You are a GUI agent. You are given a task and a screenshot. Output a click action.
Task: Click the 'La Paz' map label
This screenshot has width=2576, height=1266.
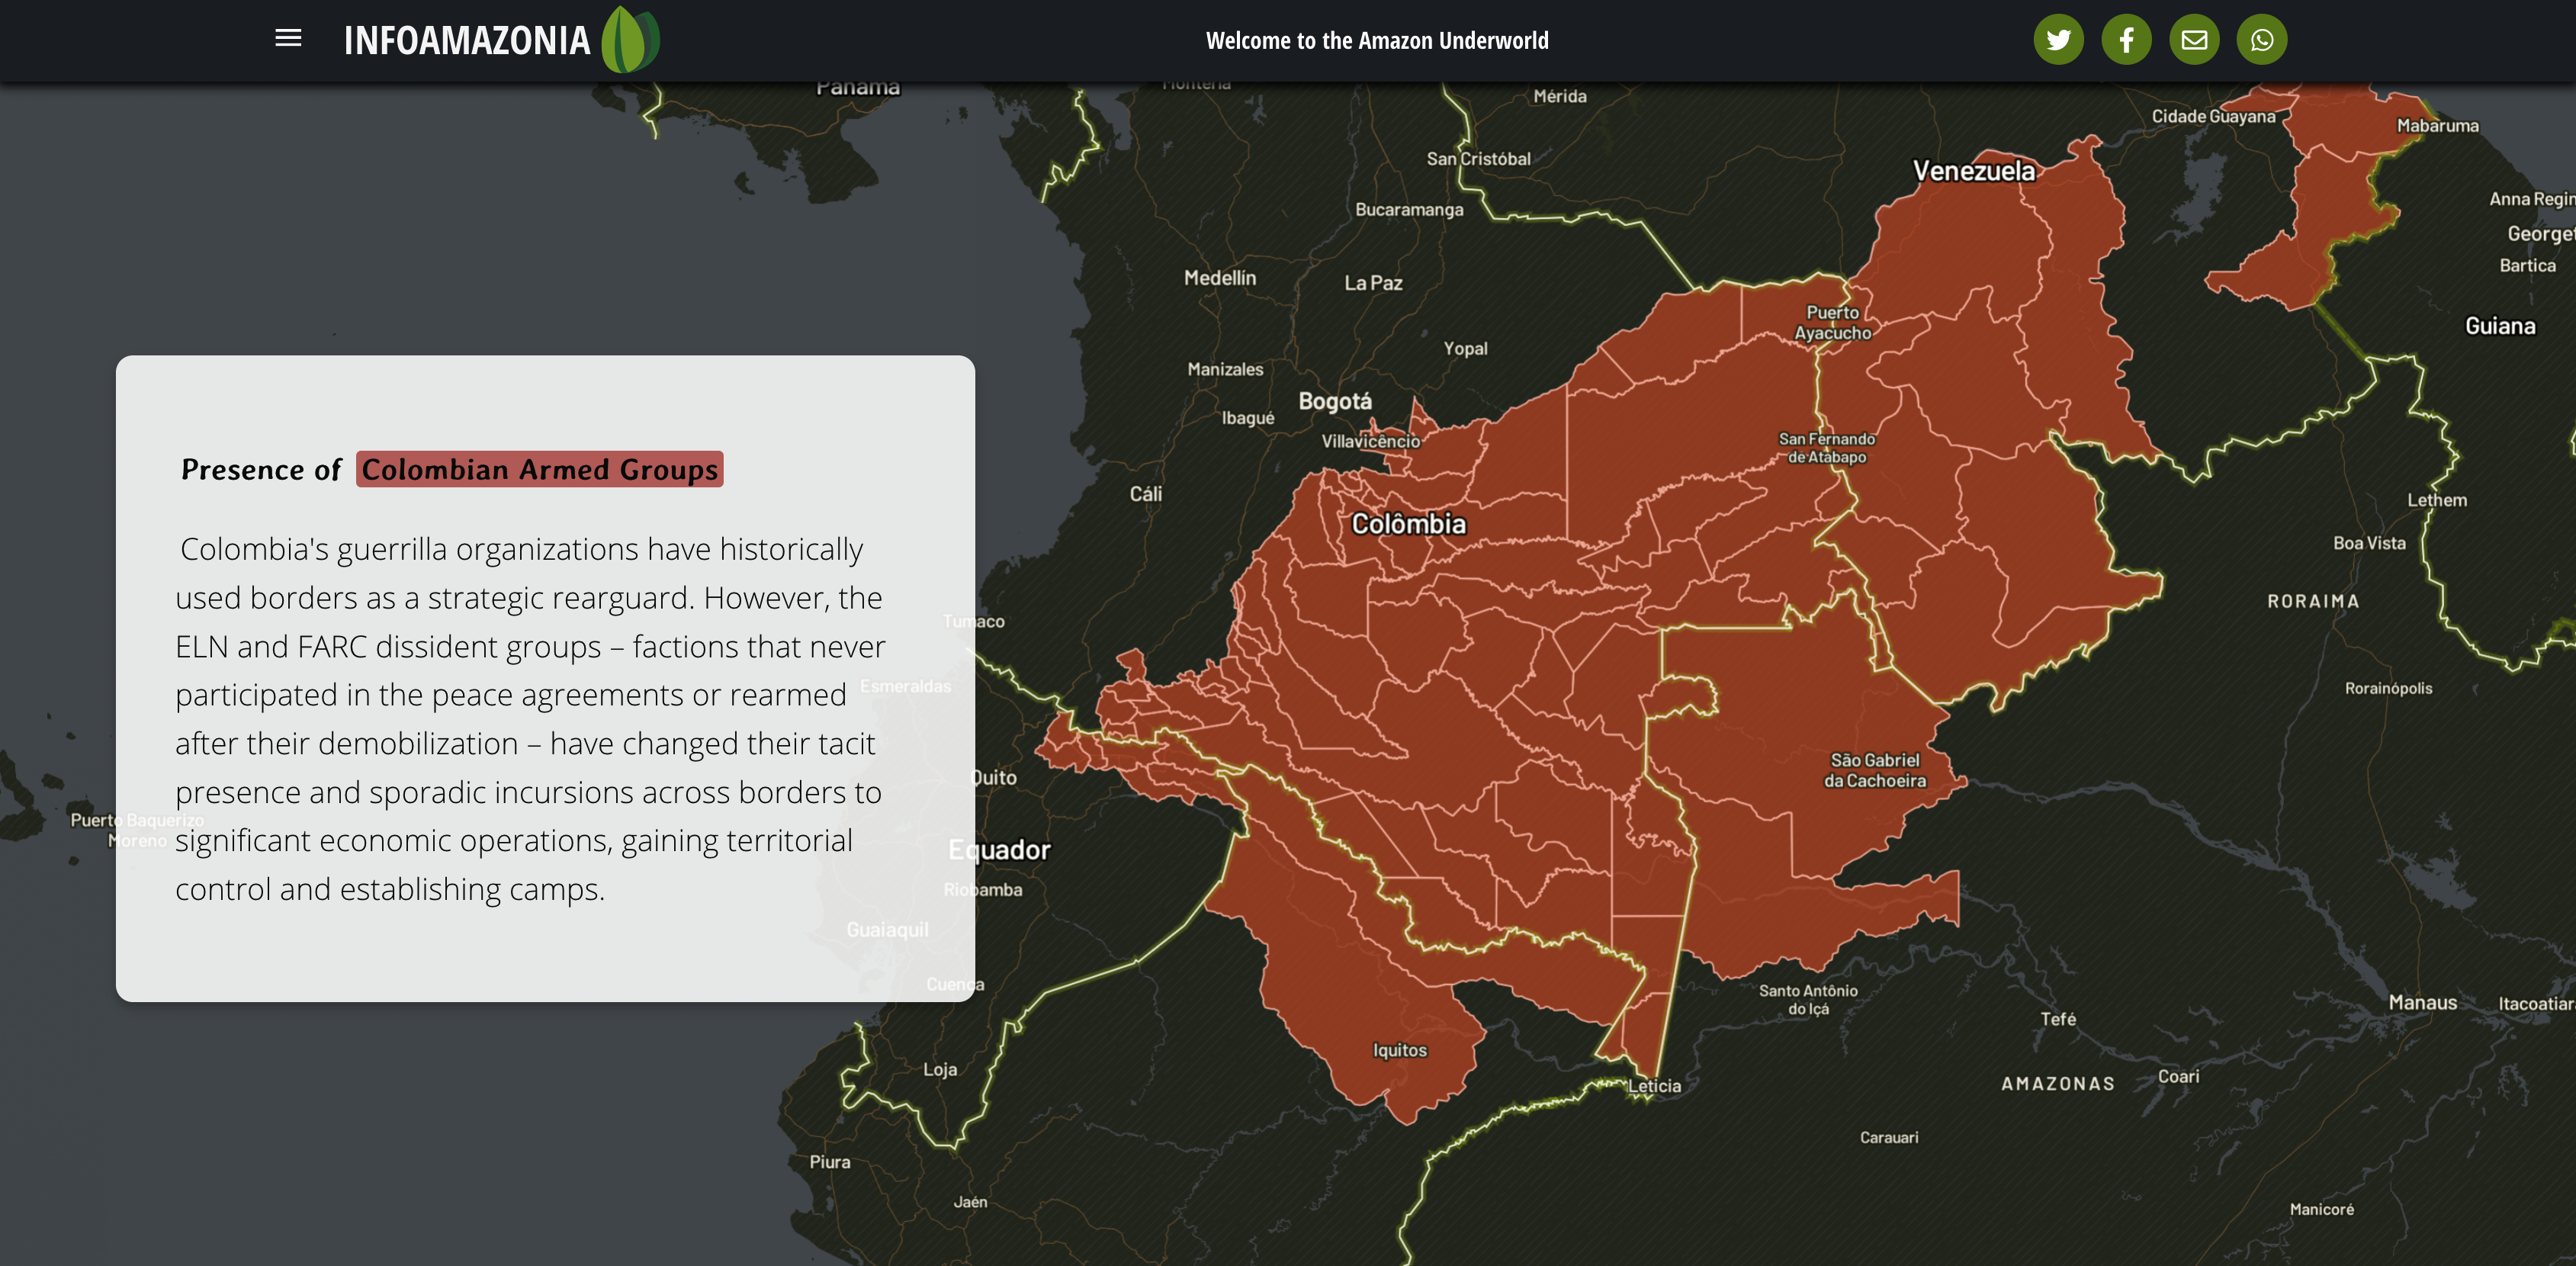point(1373,283)
